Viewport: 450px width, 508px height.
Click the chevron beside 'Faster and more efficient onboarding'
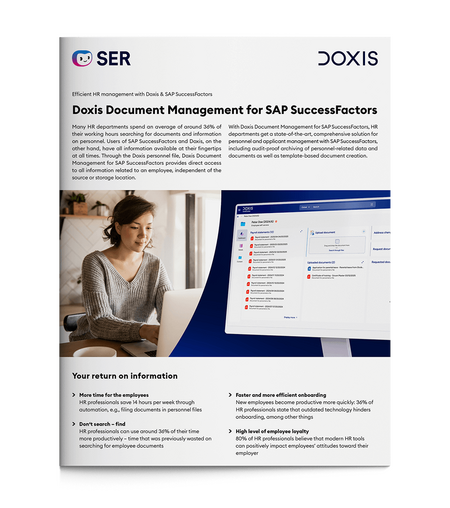[x=230, y=395]
